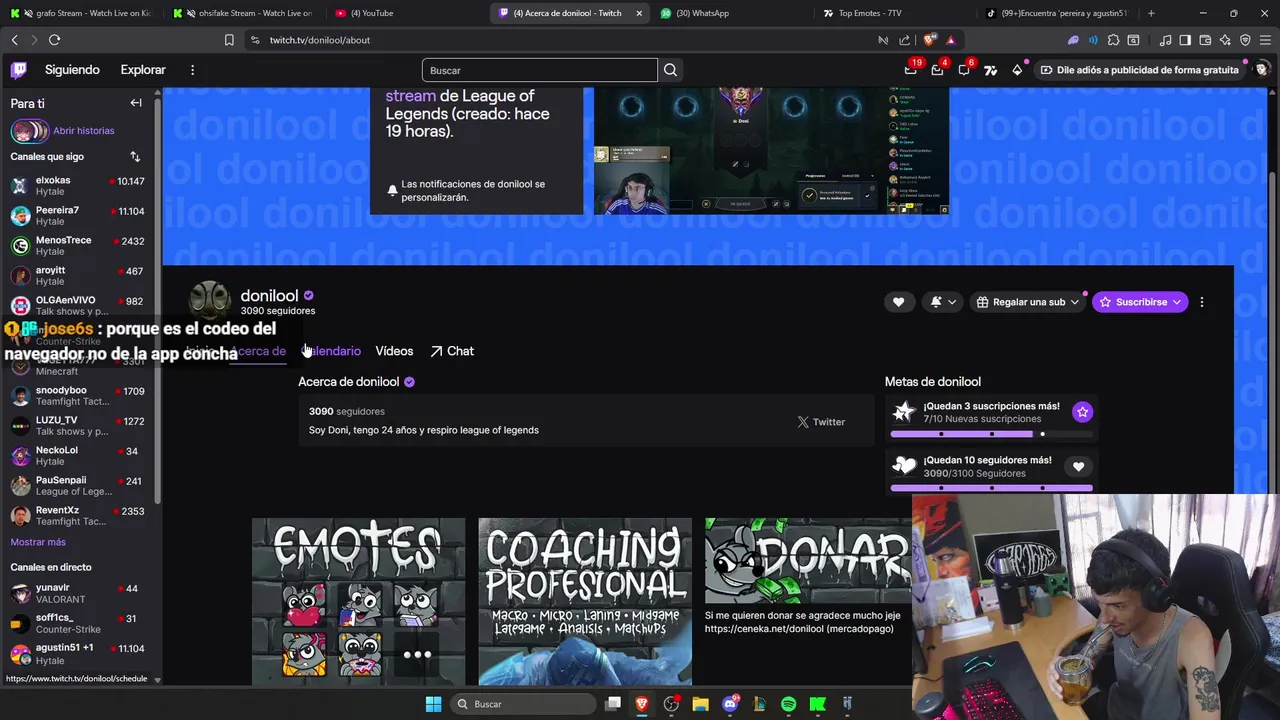Open whispers icon with 6 badge
This screenshot has height=720, width=1280.
click(964, 70)
